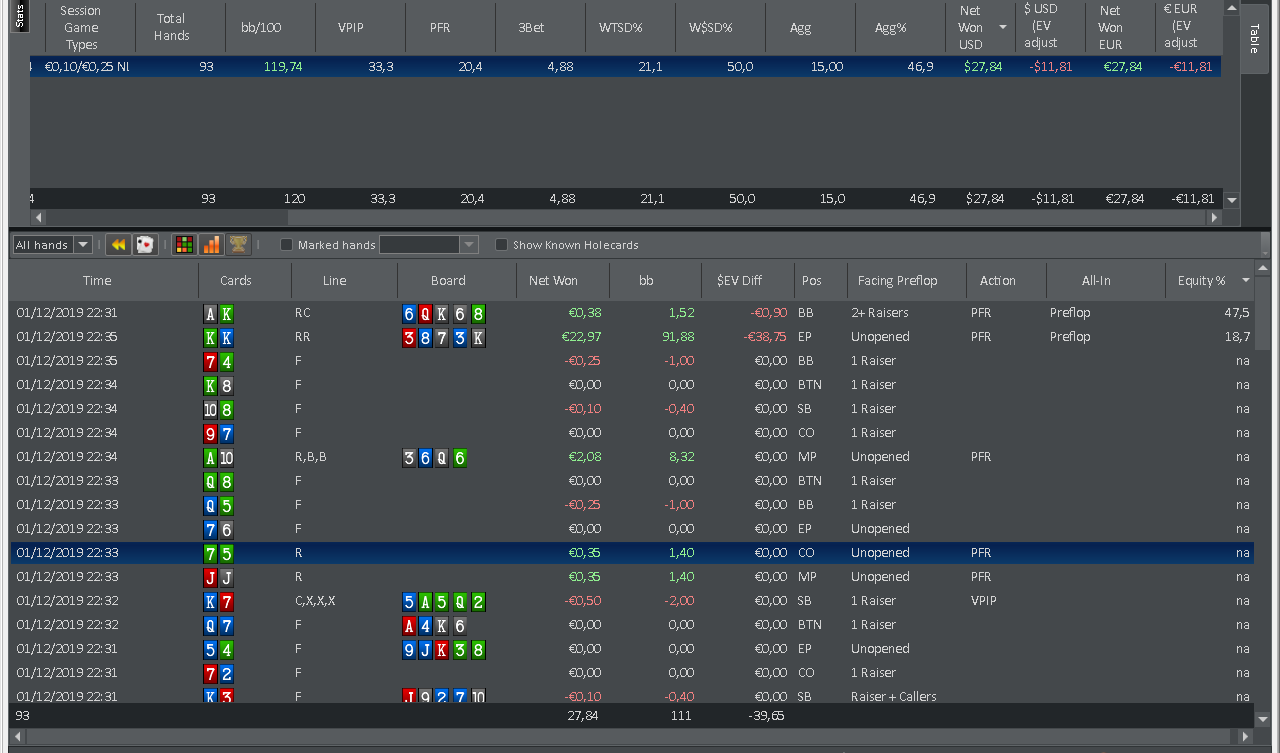
Task: Click the Action column header
Action: (x=997, y=280)
